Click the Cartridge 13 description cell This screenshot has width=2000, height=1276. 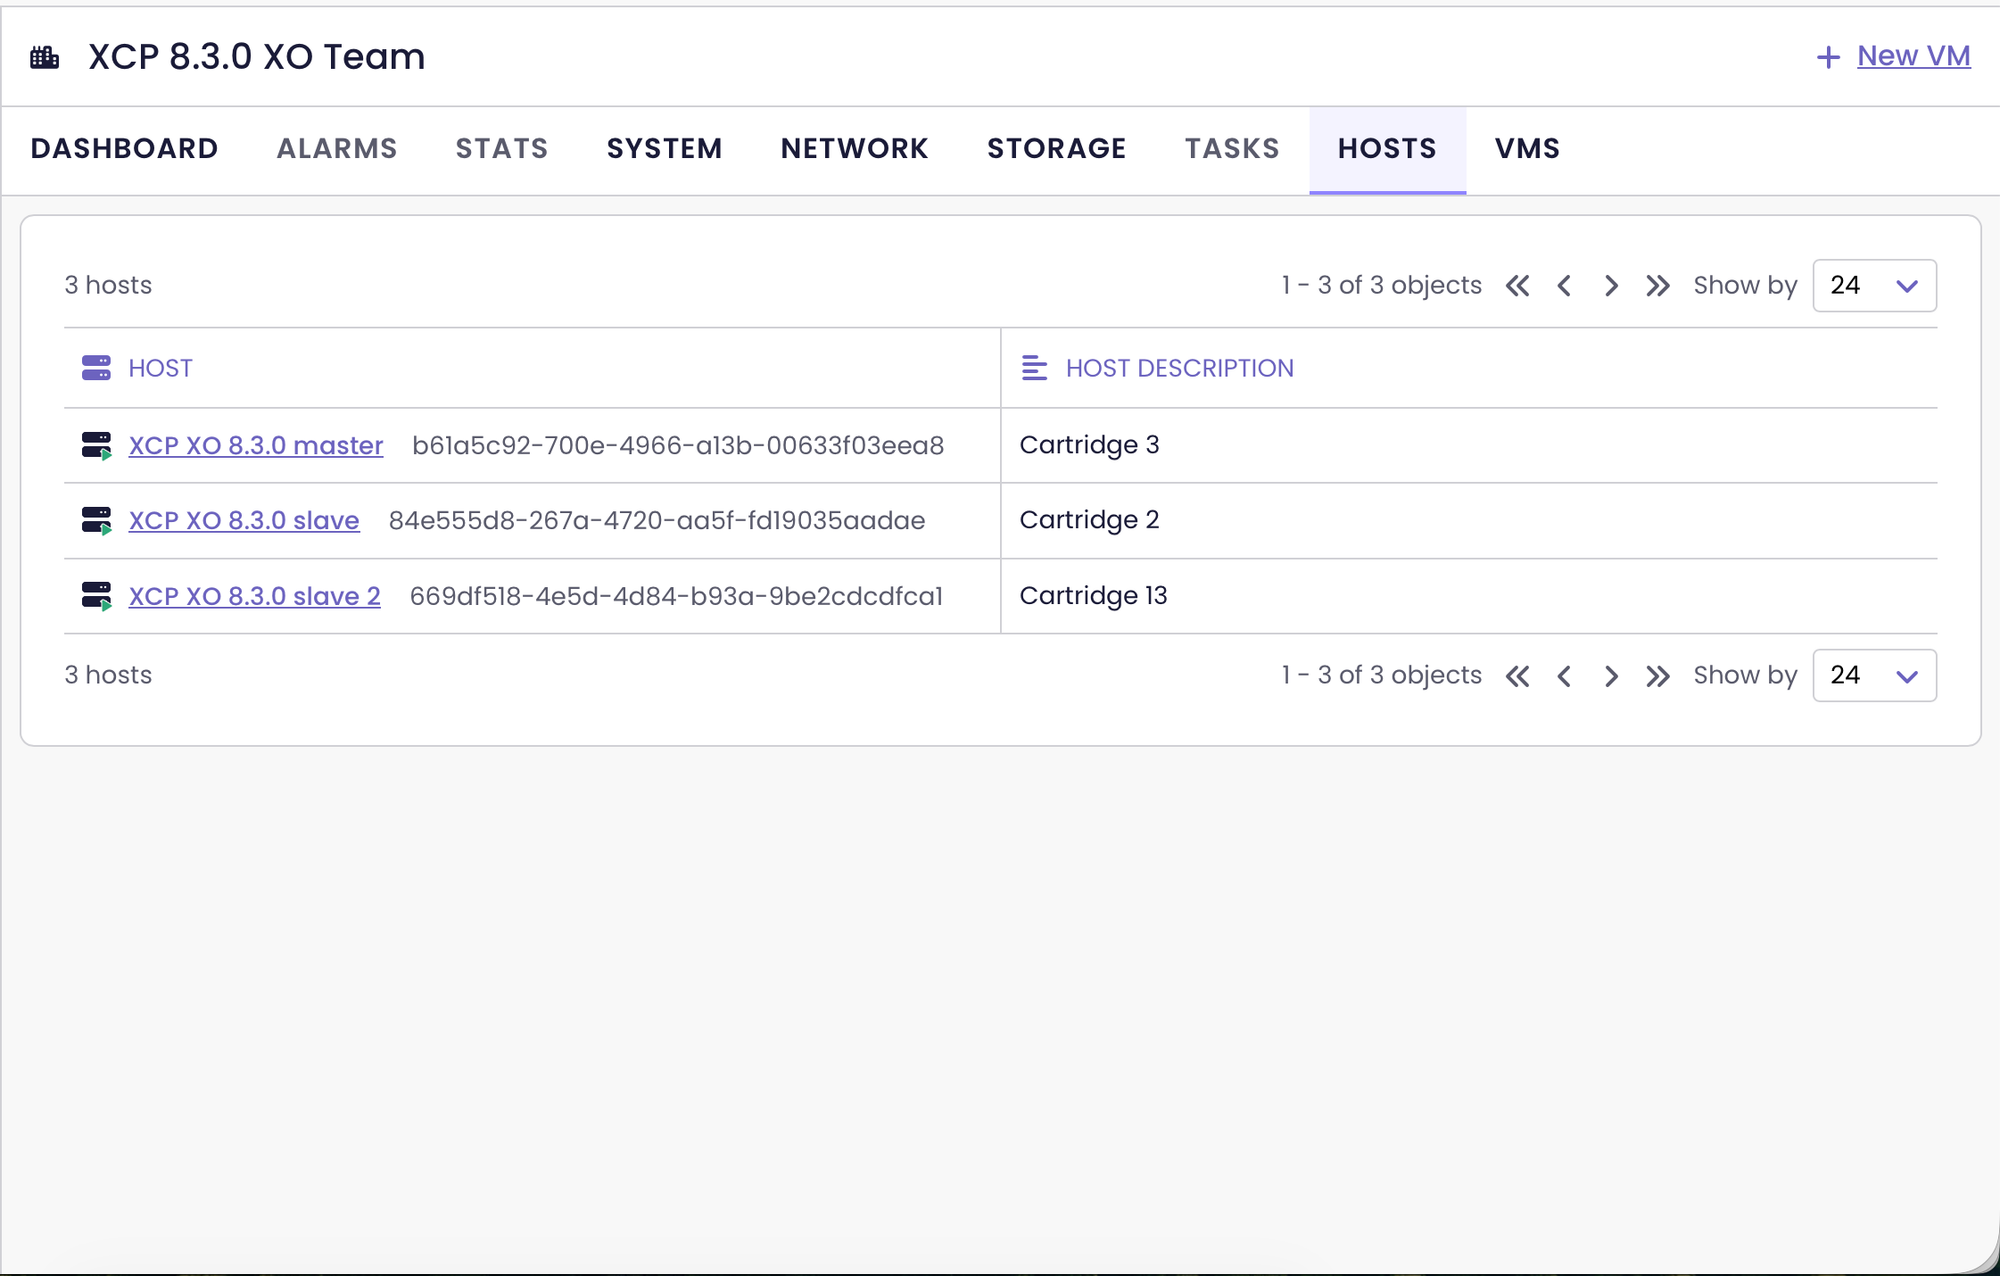1093,596
